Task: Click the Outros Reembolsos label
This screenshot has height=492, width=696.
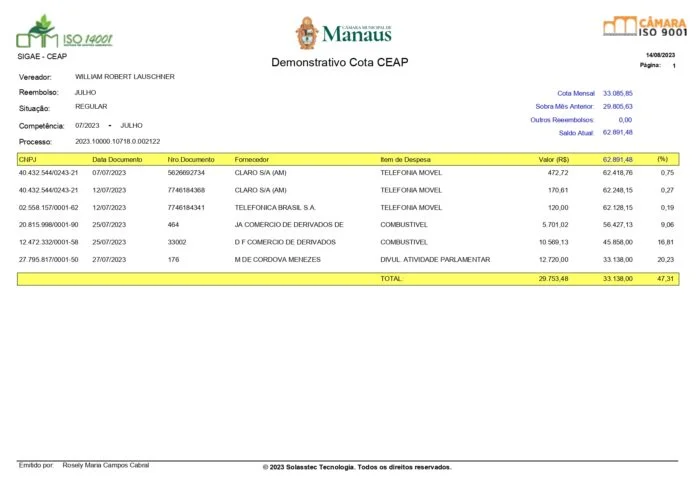Action: coord(561,119)
